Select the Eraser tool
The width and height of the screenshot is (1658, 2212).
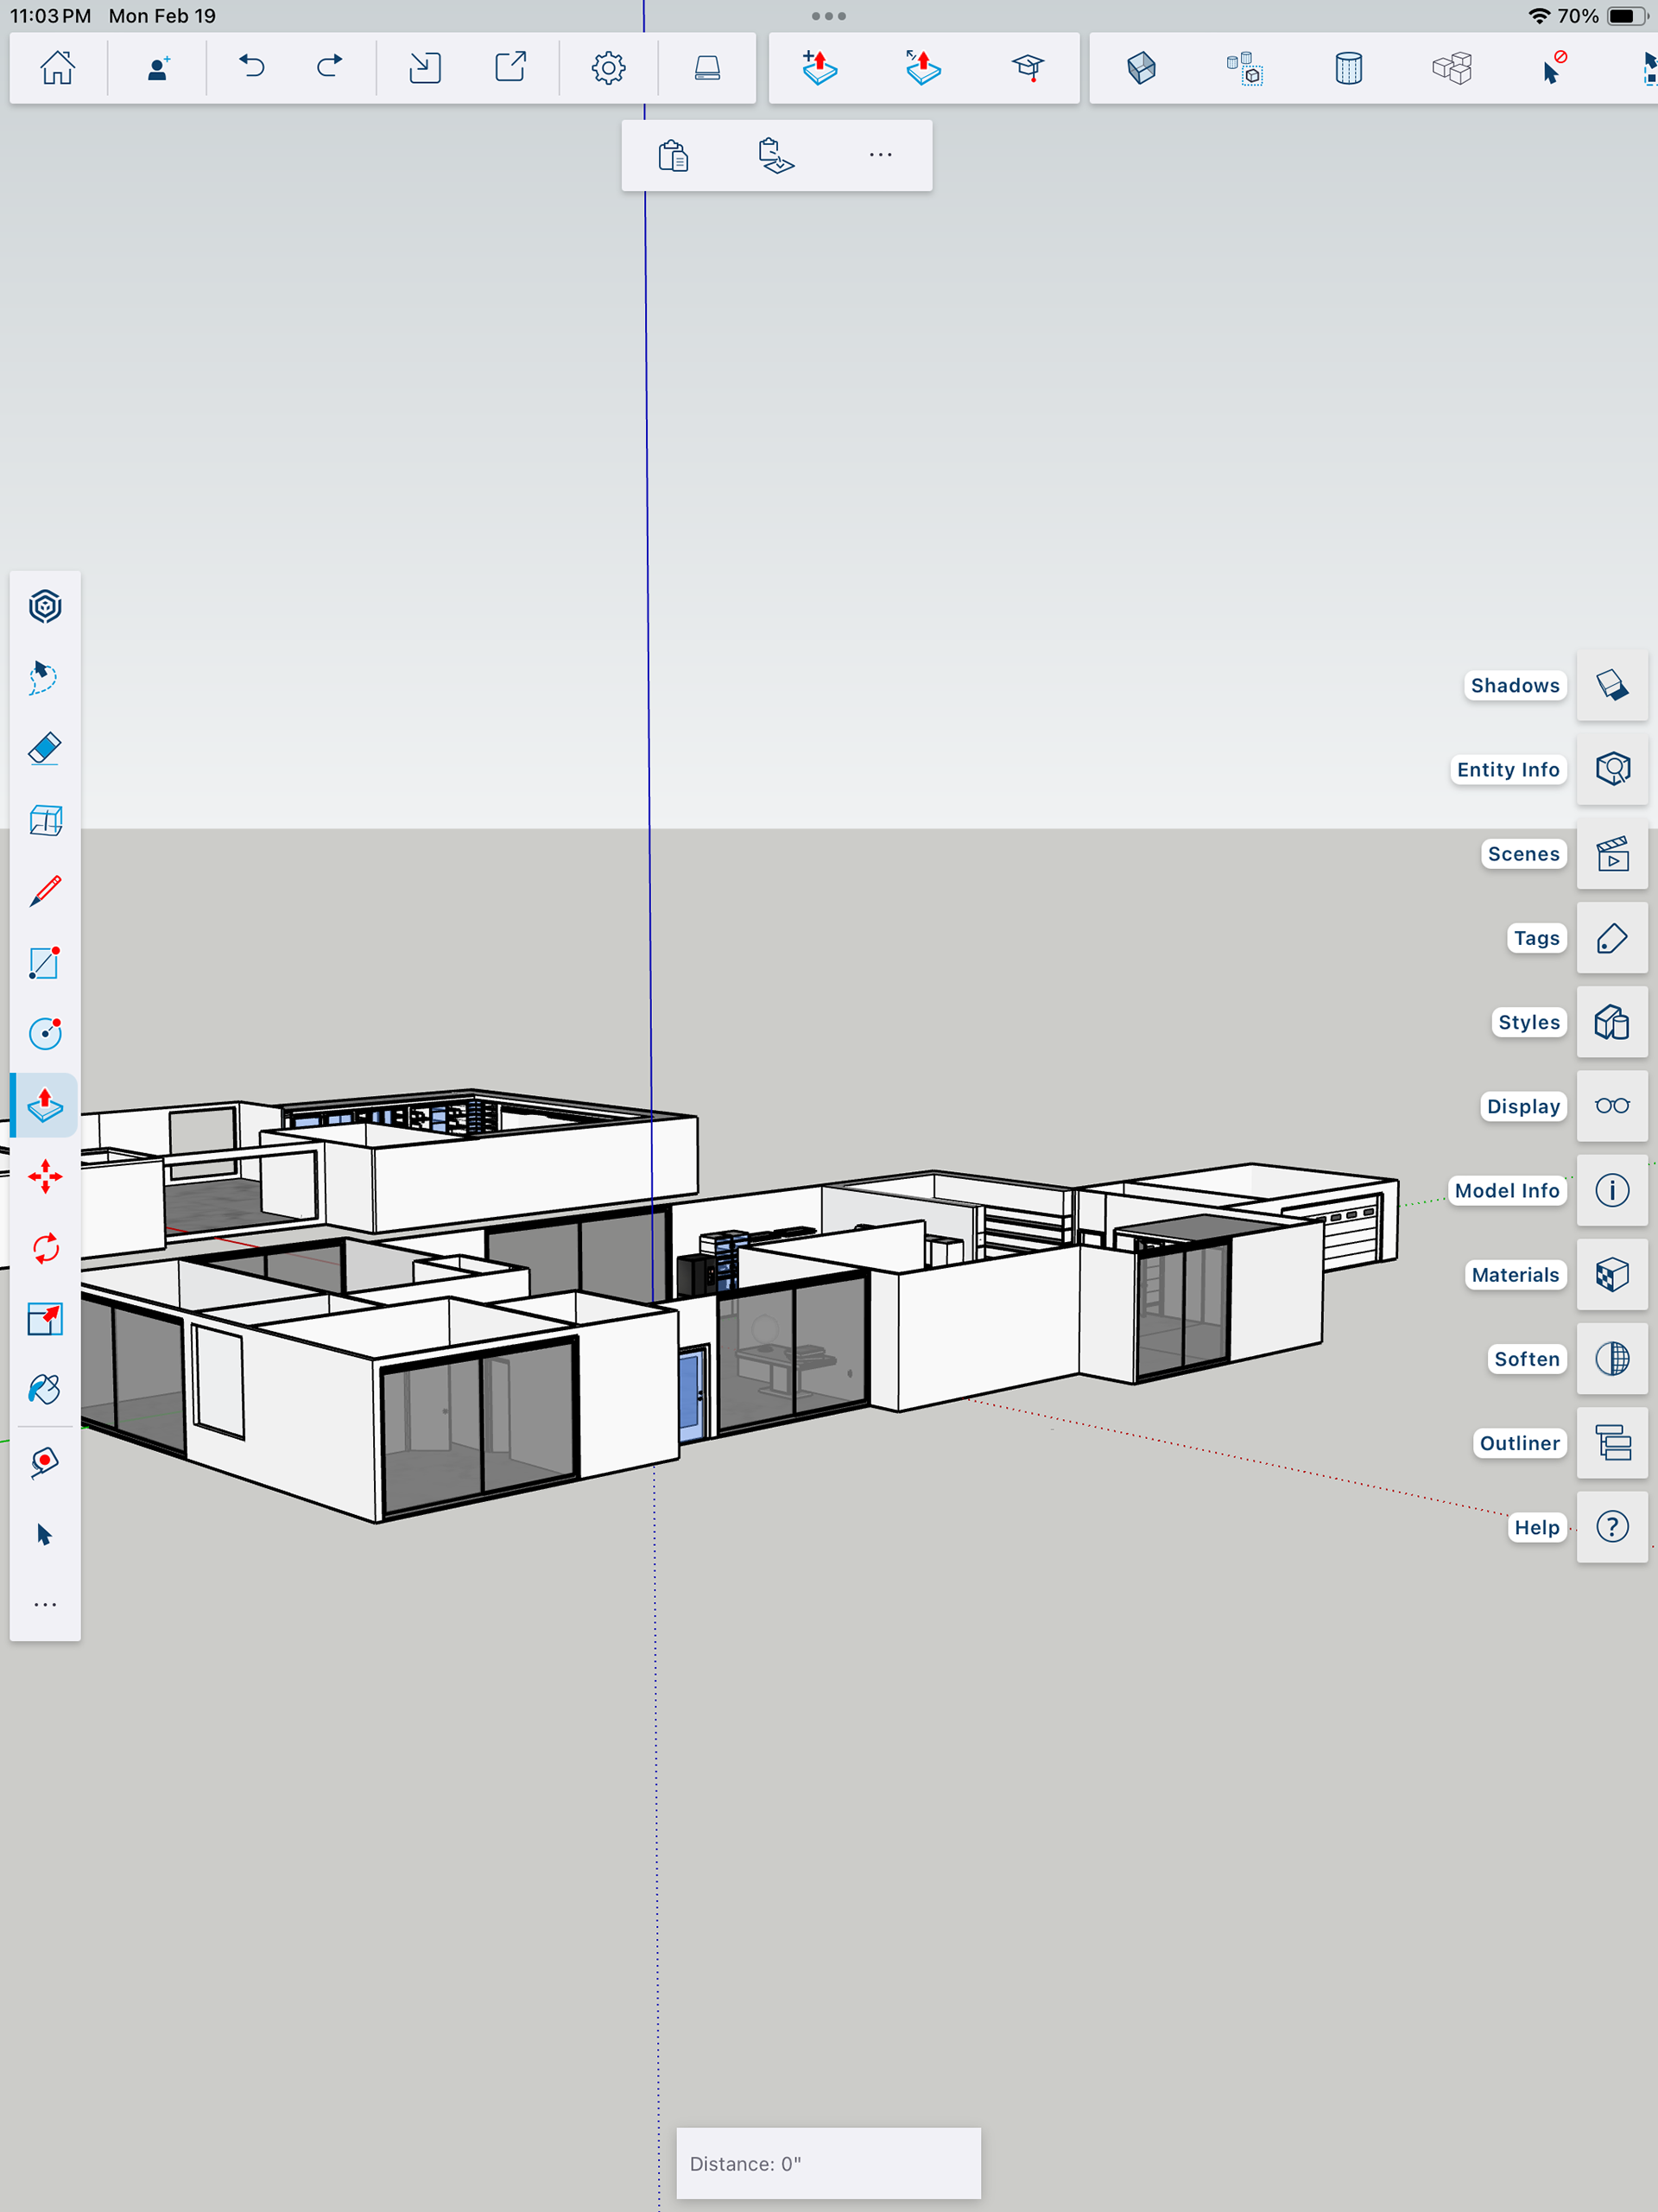pyautogui.click(x=45, y=748)
